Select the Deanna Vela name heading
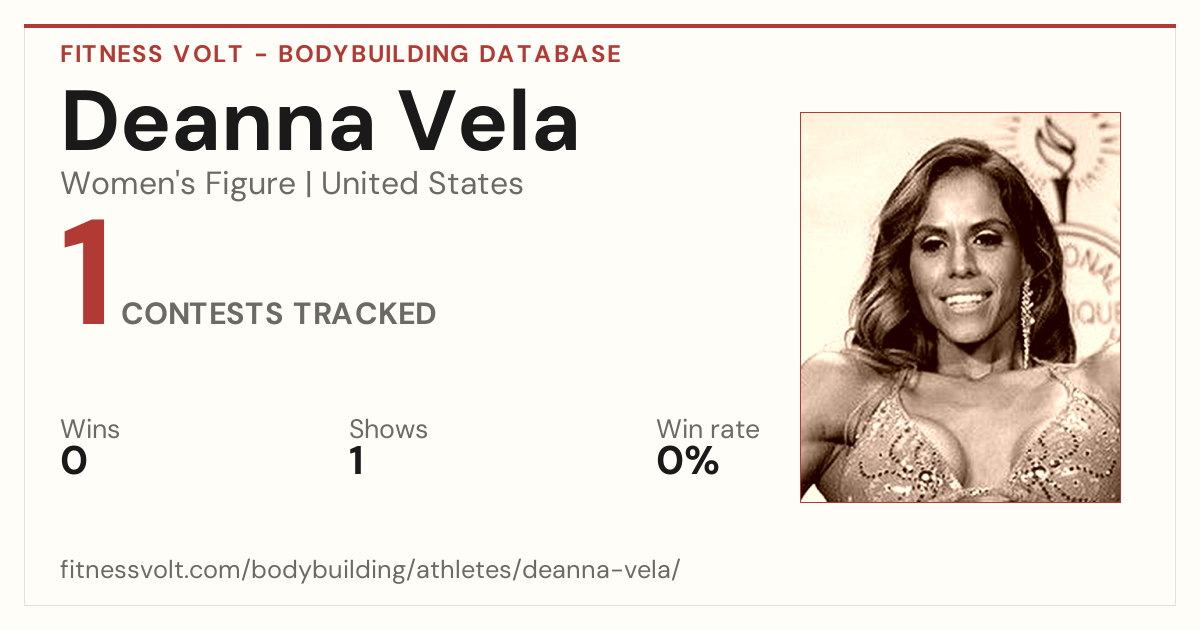The height and width of the screenshot is (630, 1200). tap(320, 122)
